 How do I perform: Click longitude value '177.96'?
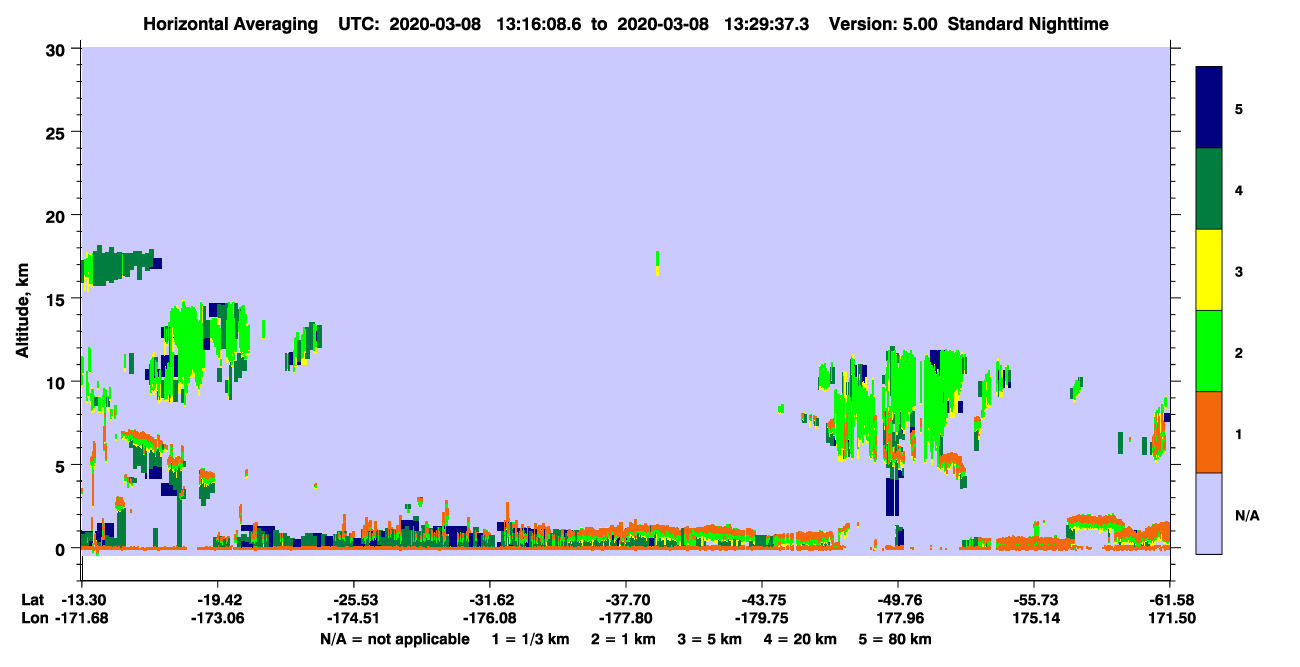pyautogui.click(x=898, y=619)
